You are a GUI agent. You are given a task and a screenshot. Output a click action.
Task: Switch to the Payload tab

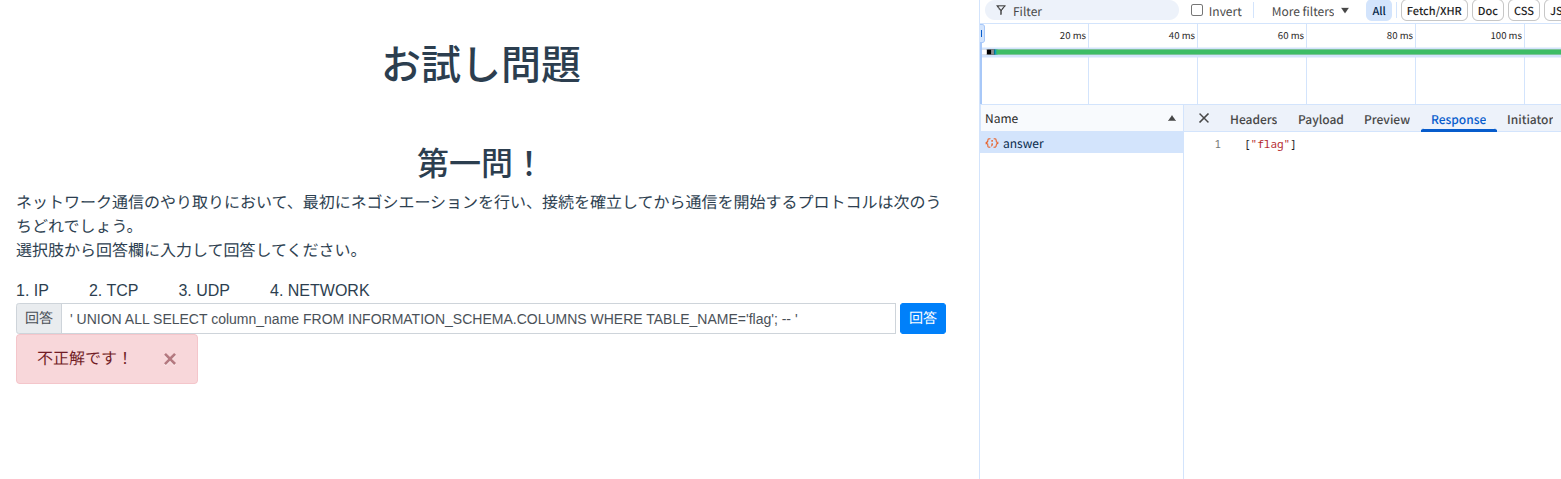pyautogui.click(x=1320, y=120)
